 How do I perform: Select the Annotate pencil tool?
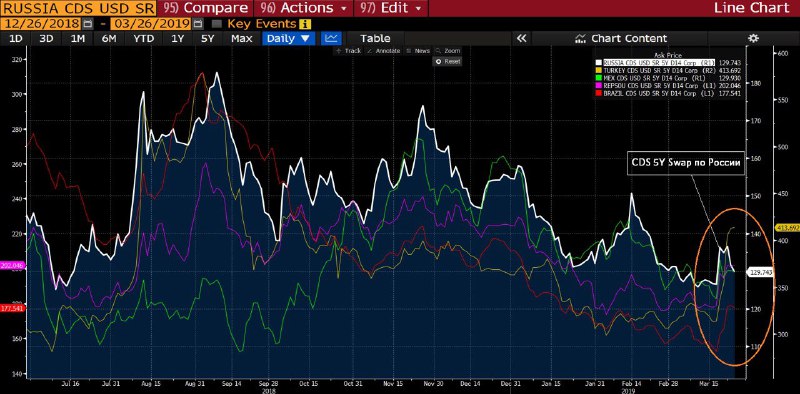(x=383, y=51)
